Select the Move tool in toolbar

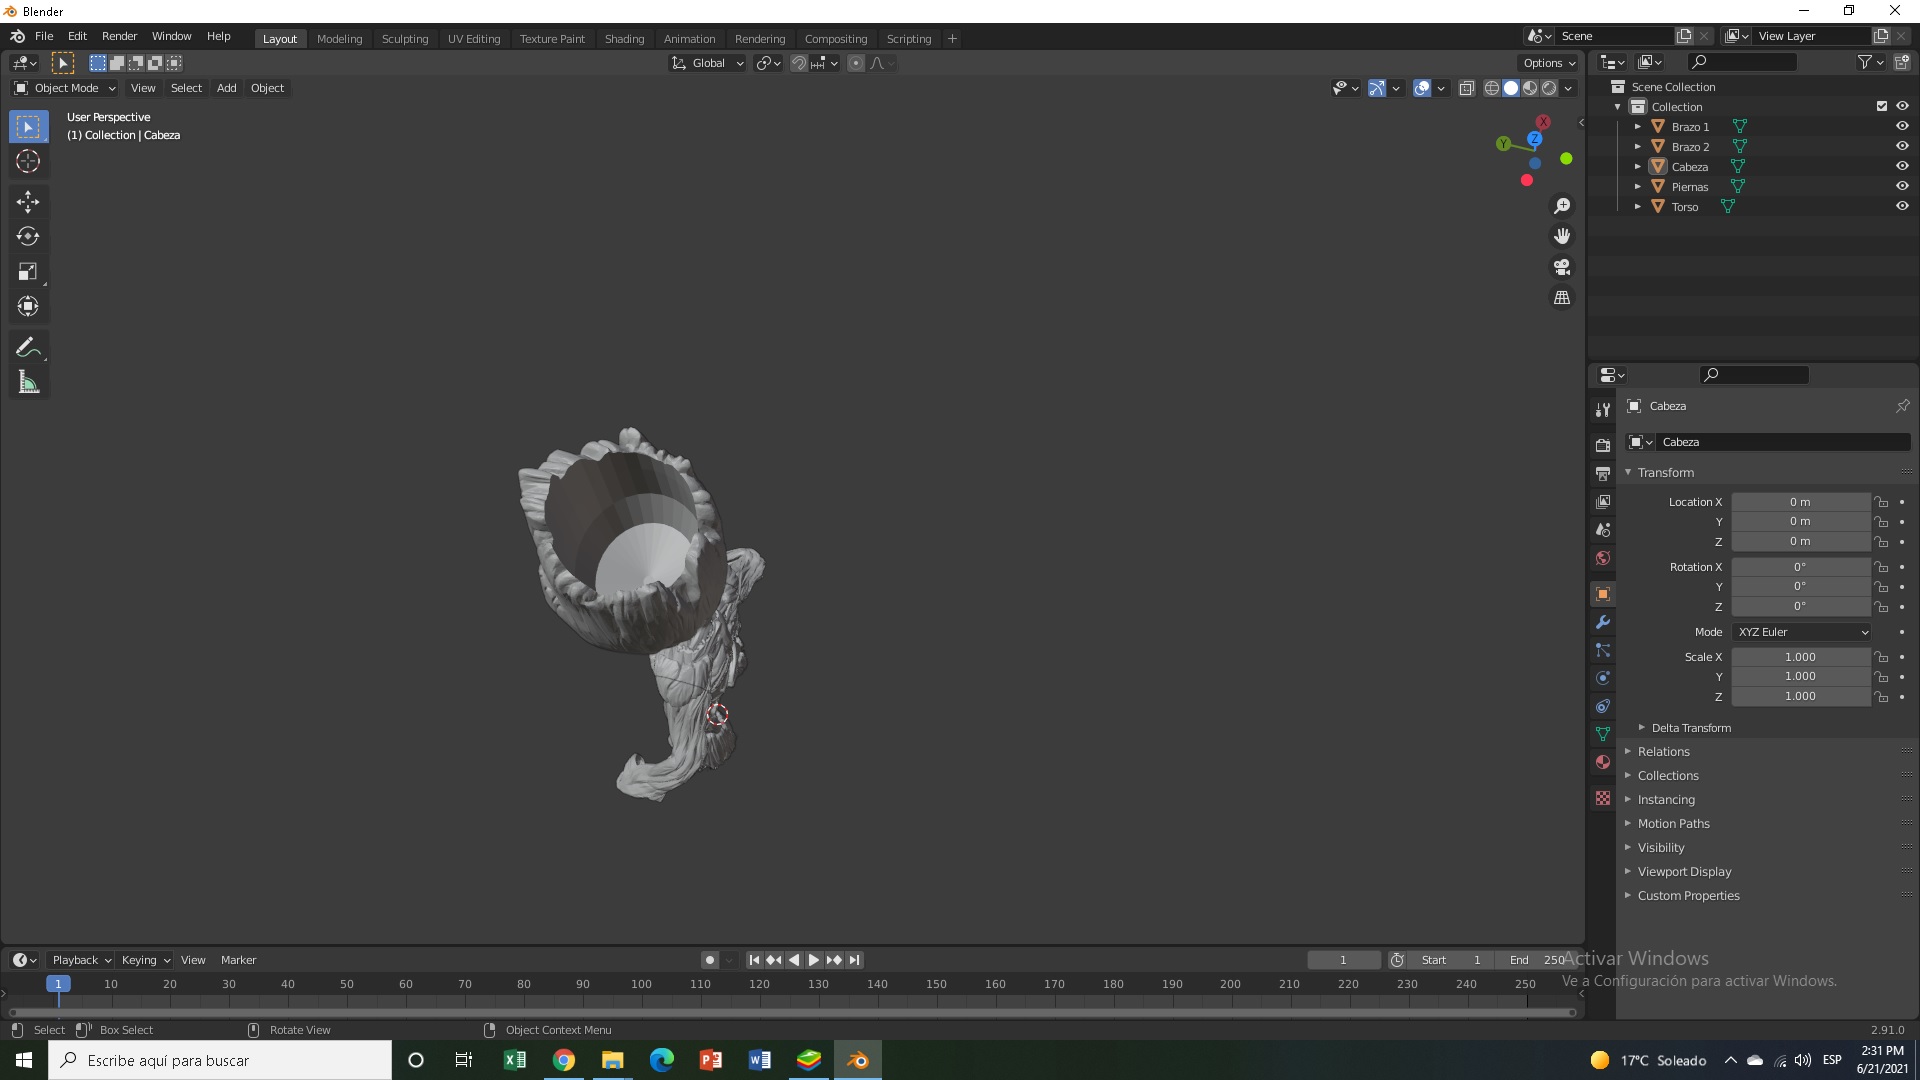(28, 202)
